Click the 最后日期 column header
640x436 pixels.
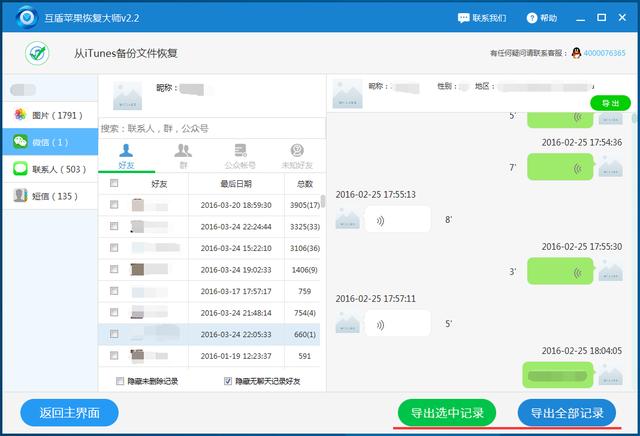pos(236,184)
